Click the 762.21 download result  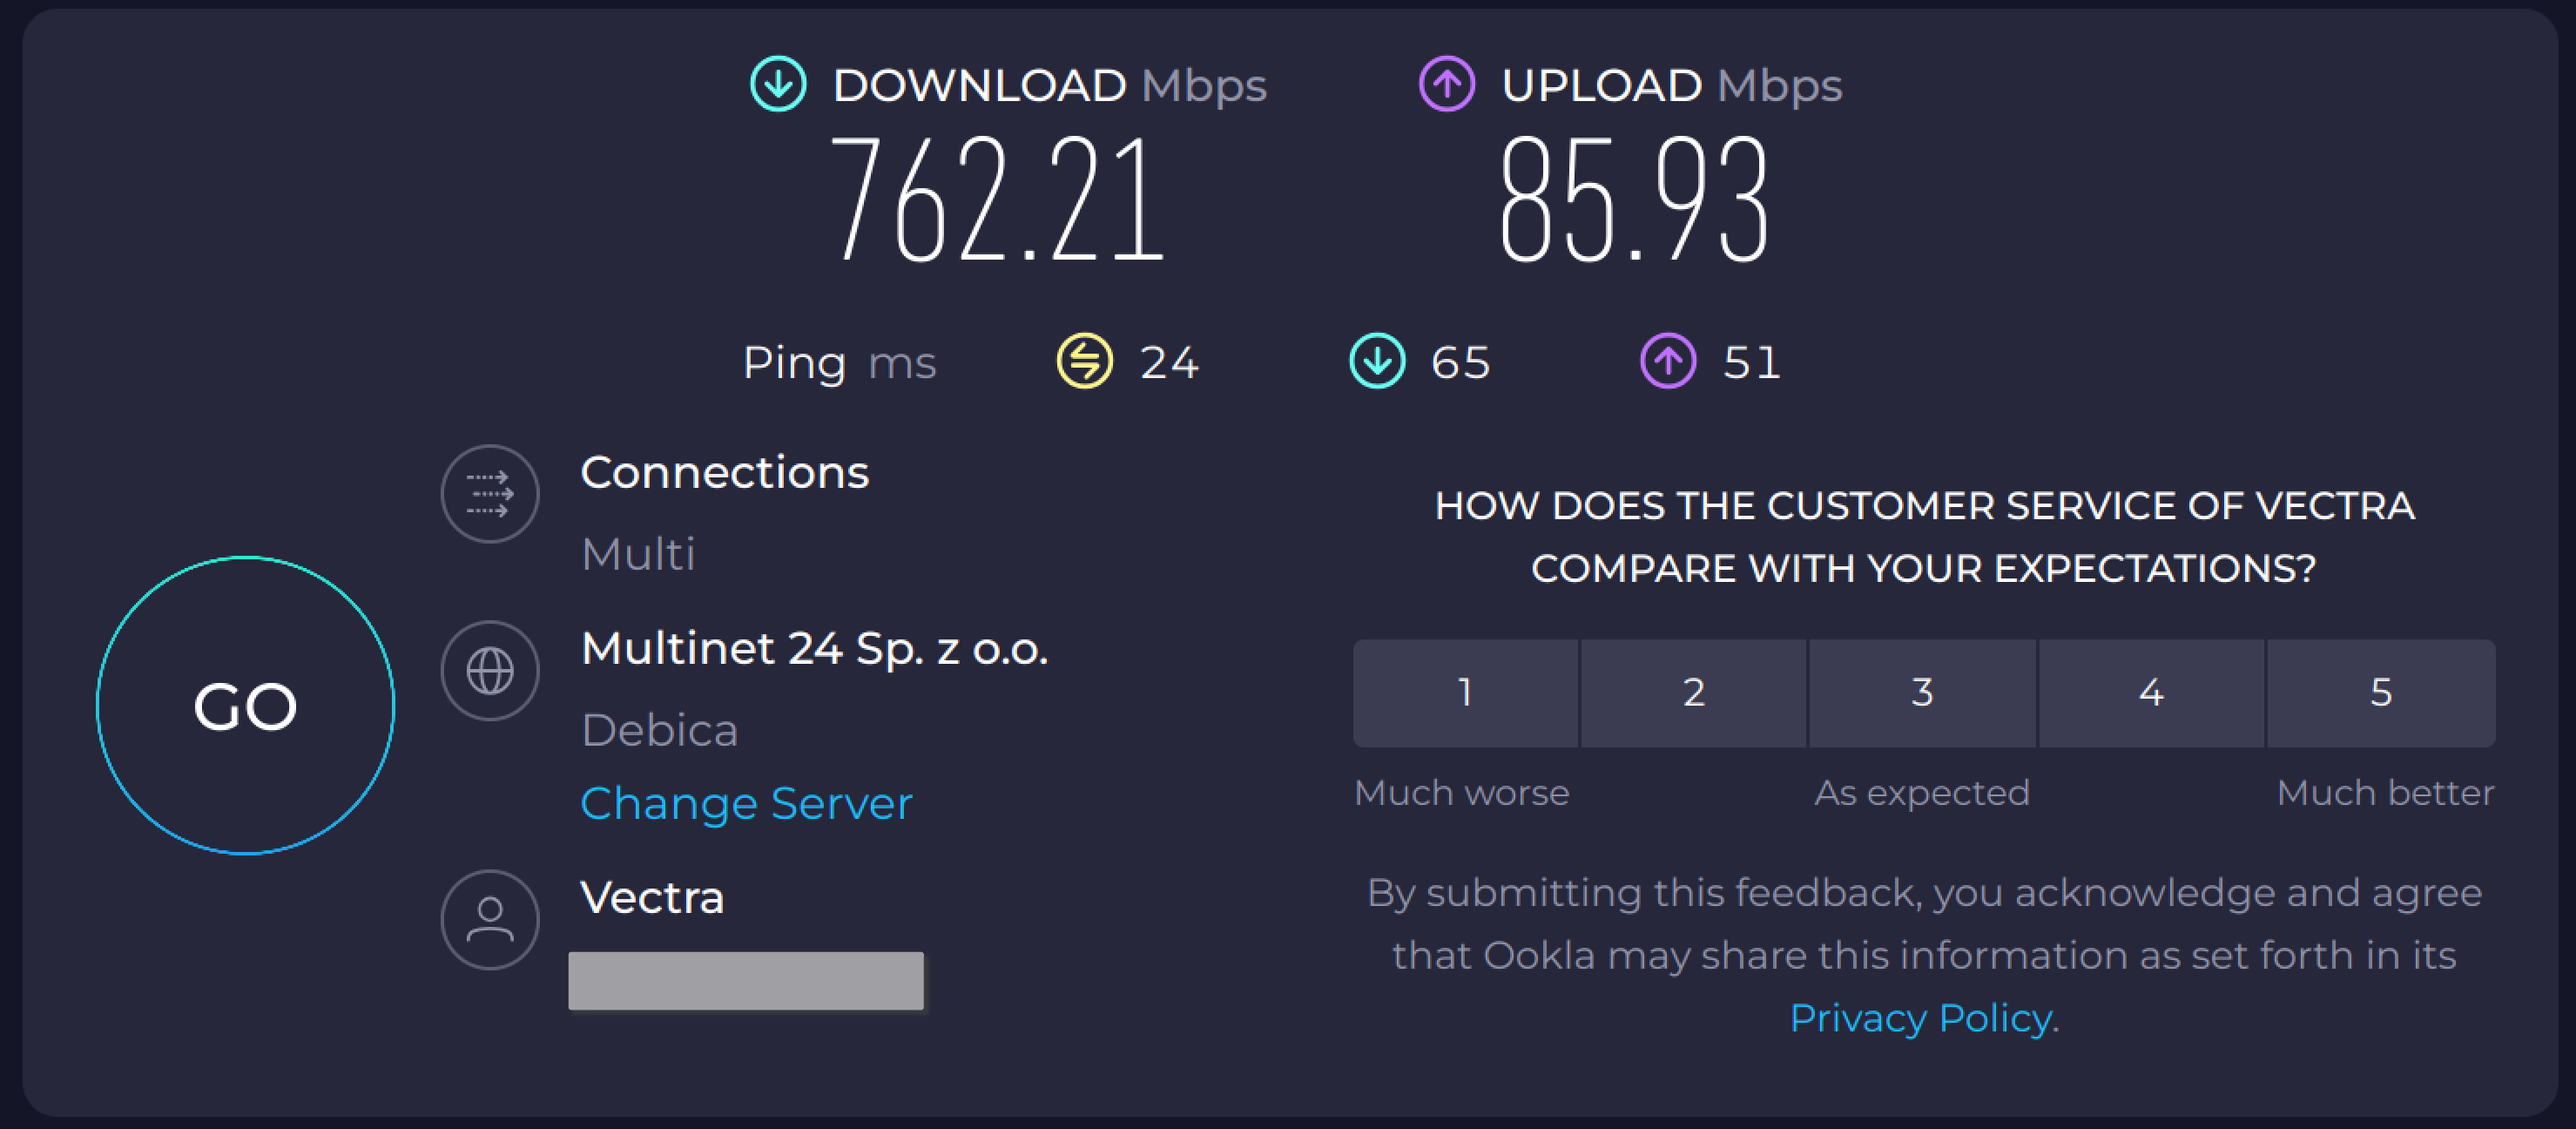click(997, 200)
